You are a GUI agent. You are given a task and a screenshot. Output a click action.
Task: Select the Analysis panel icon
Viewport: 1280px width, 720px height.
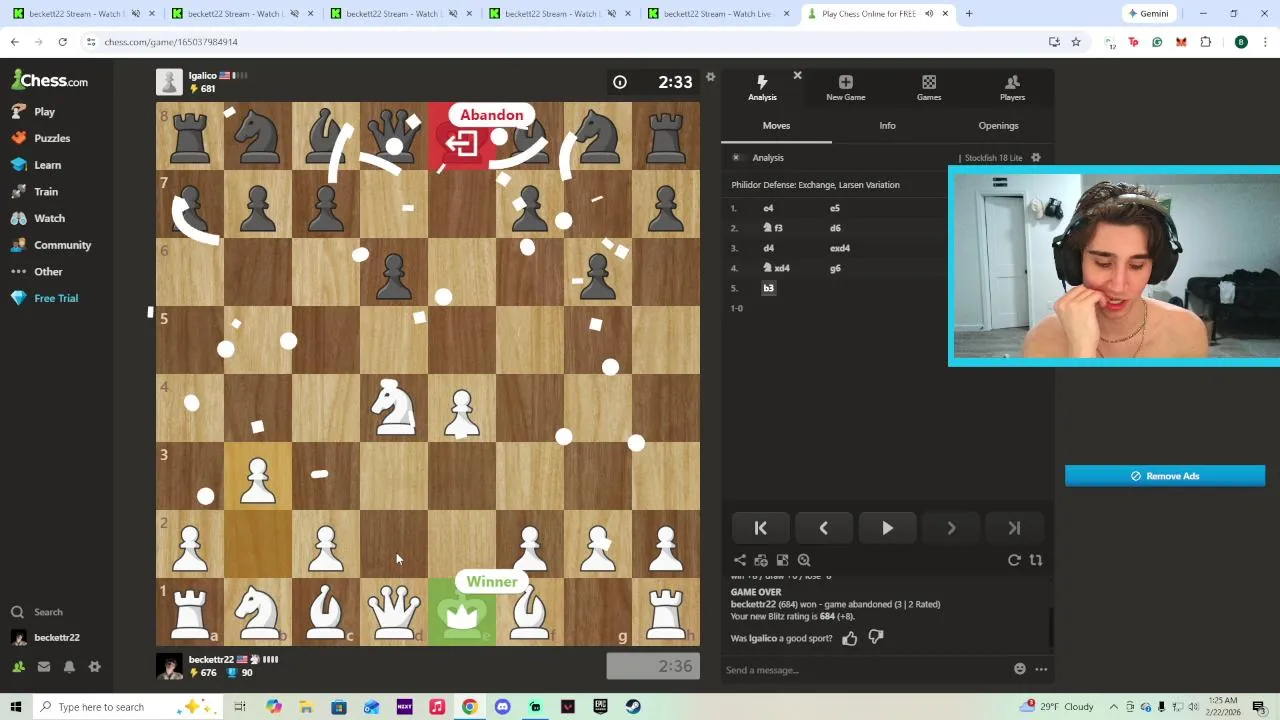coord(762,88)
